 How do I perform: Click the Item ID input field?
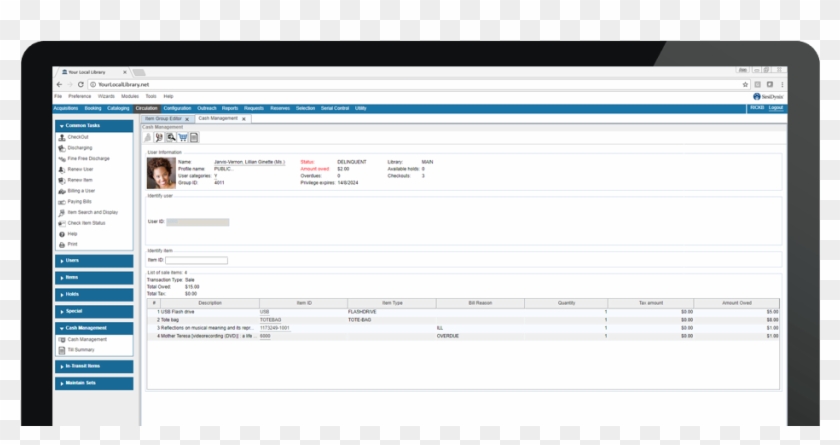196,260
